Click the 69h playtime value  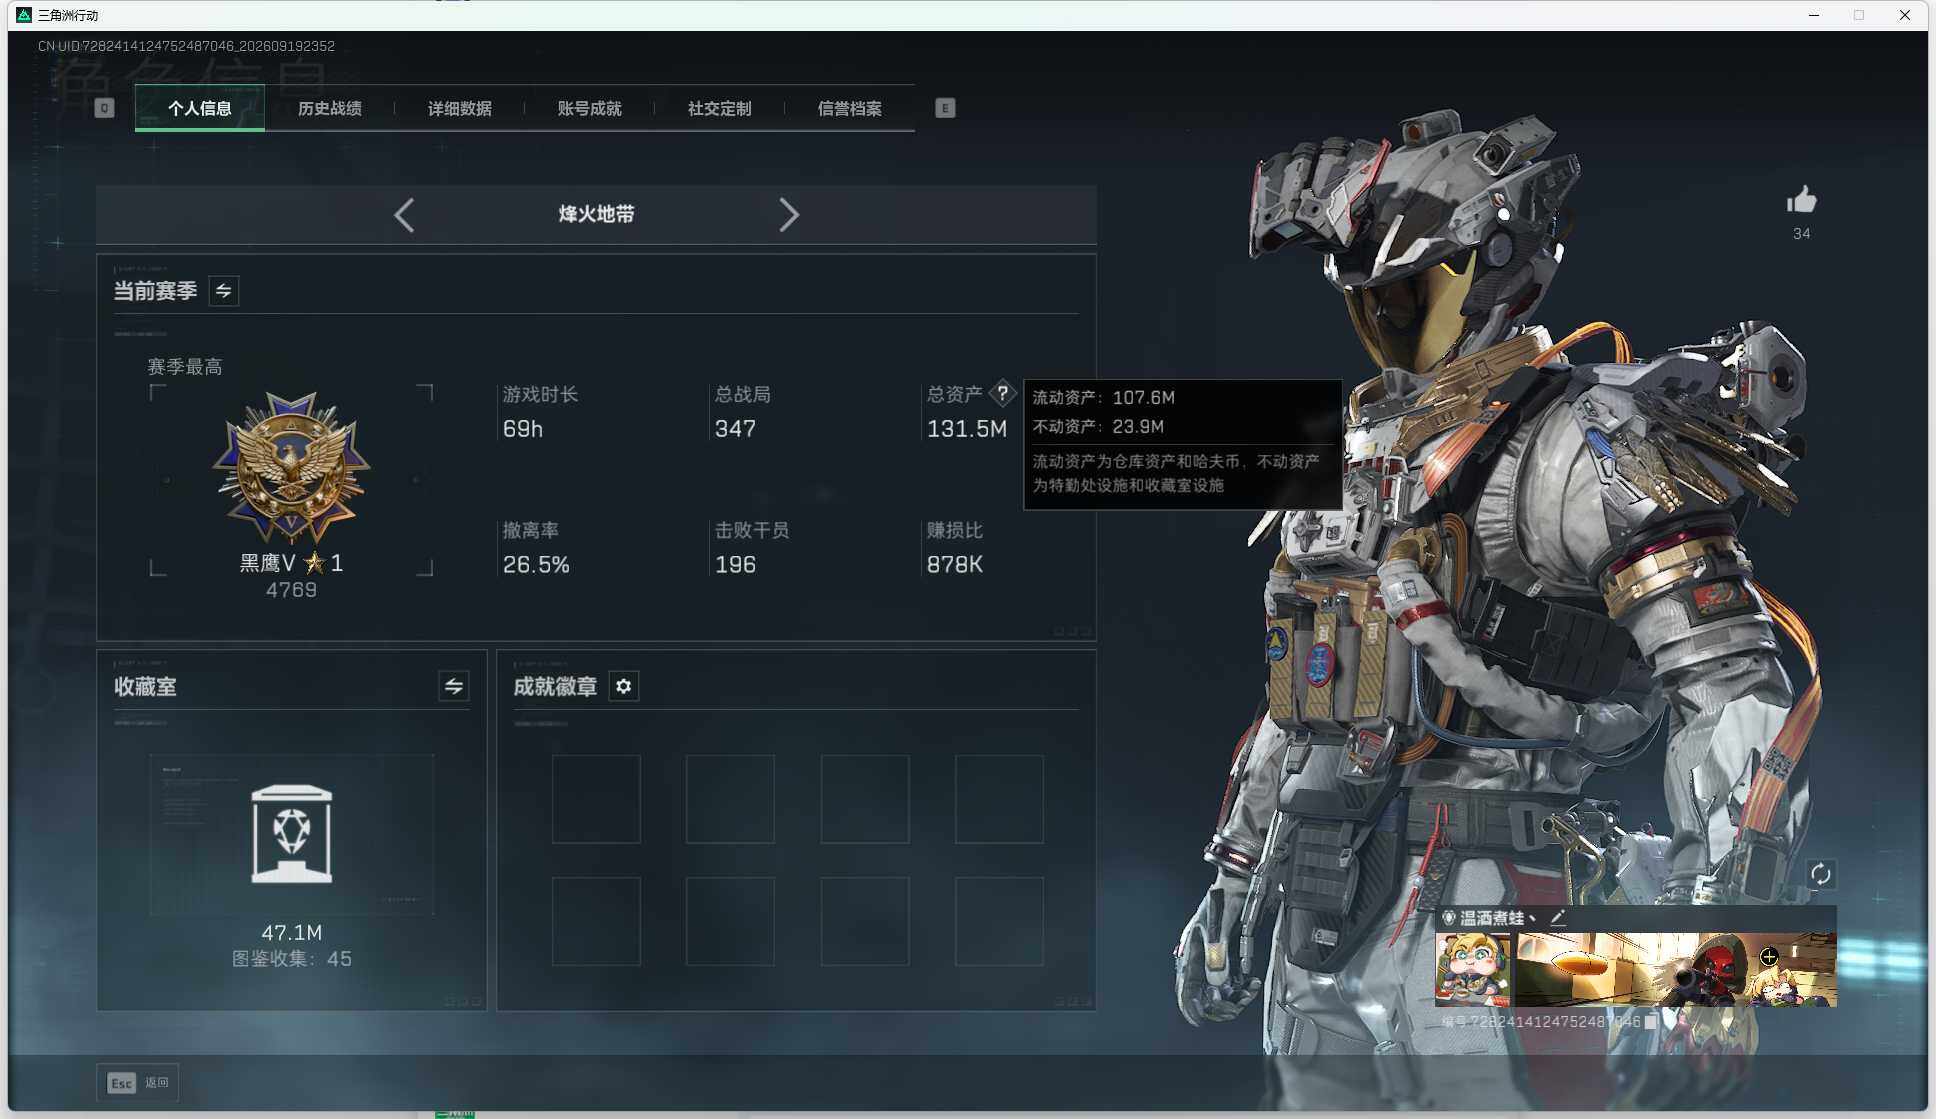pos(523,429)
